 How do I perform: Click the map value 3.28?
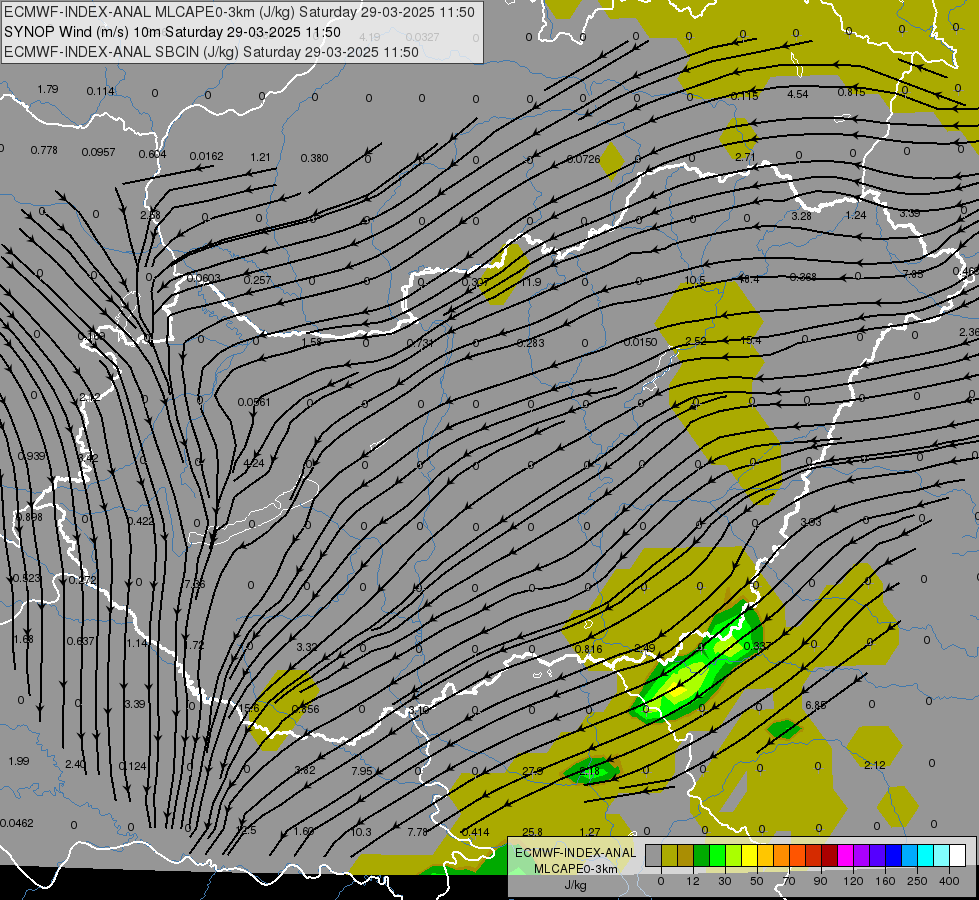click(x=801, y=216)
